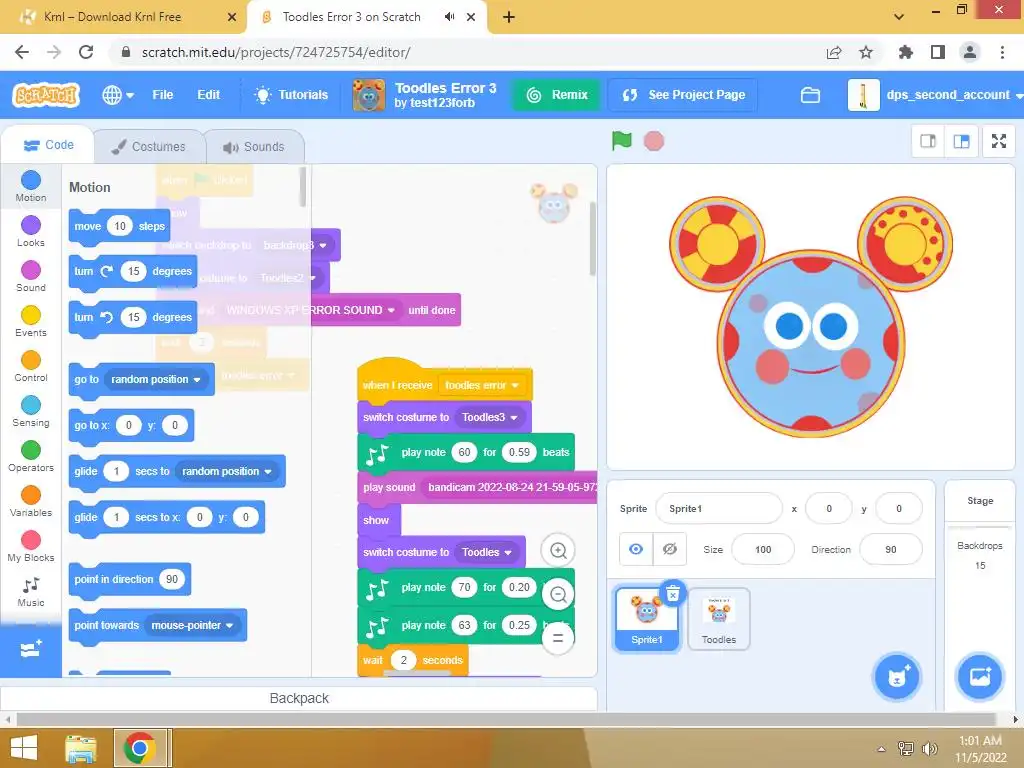Open the My Stuff folder icon
This screenshot has height=768, width=1024.
(x=810, y=95)
